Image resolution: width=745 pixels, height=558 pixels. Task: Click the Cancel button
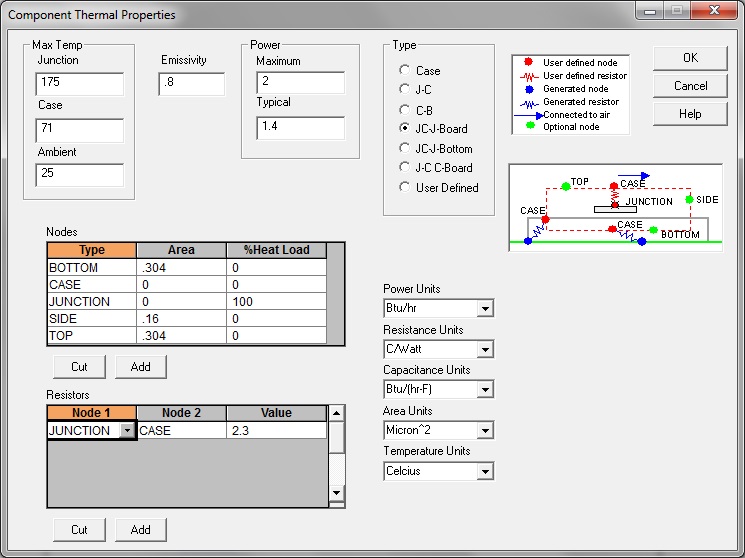click(x=690, y=86)
